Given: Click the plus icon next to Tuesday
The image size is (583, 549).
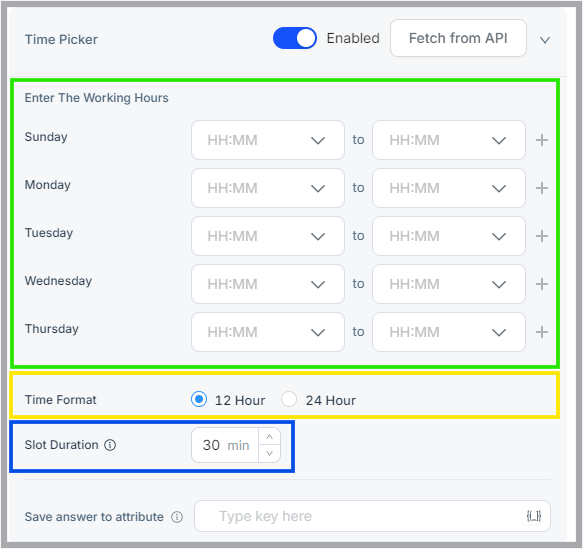Looking at the screenshot, I should [x=542, y=236].
